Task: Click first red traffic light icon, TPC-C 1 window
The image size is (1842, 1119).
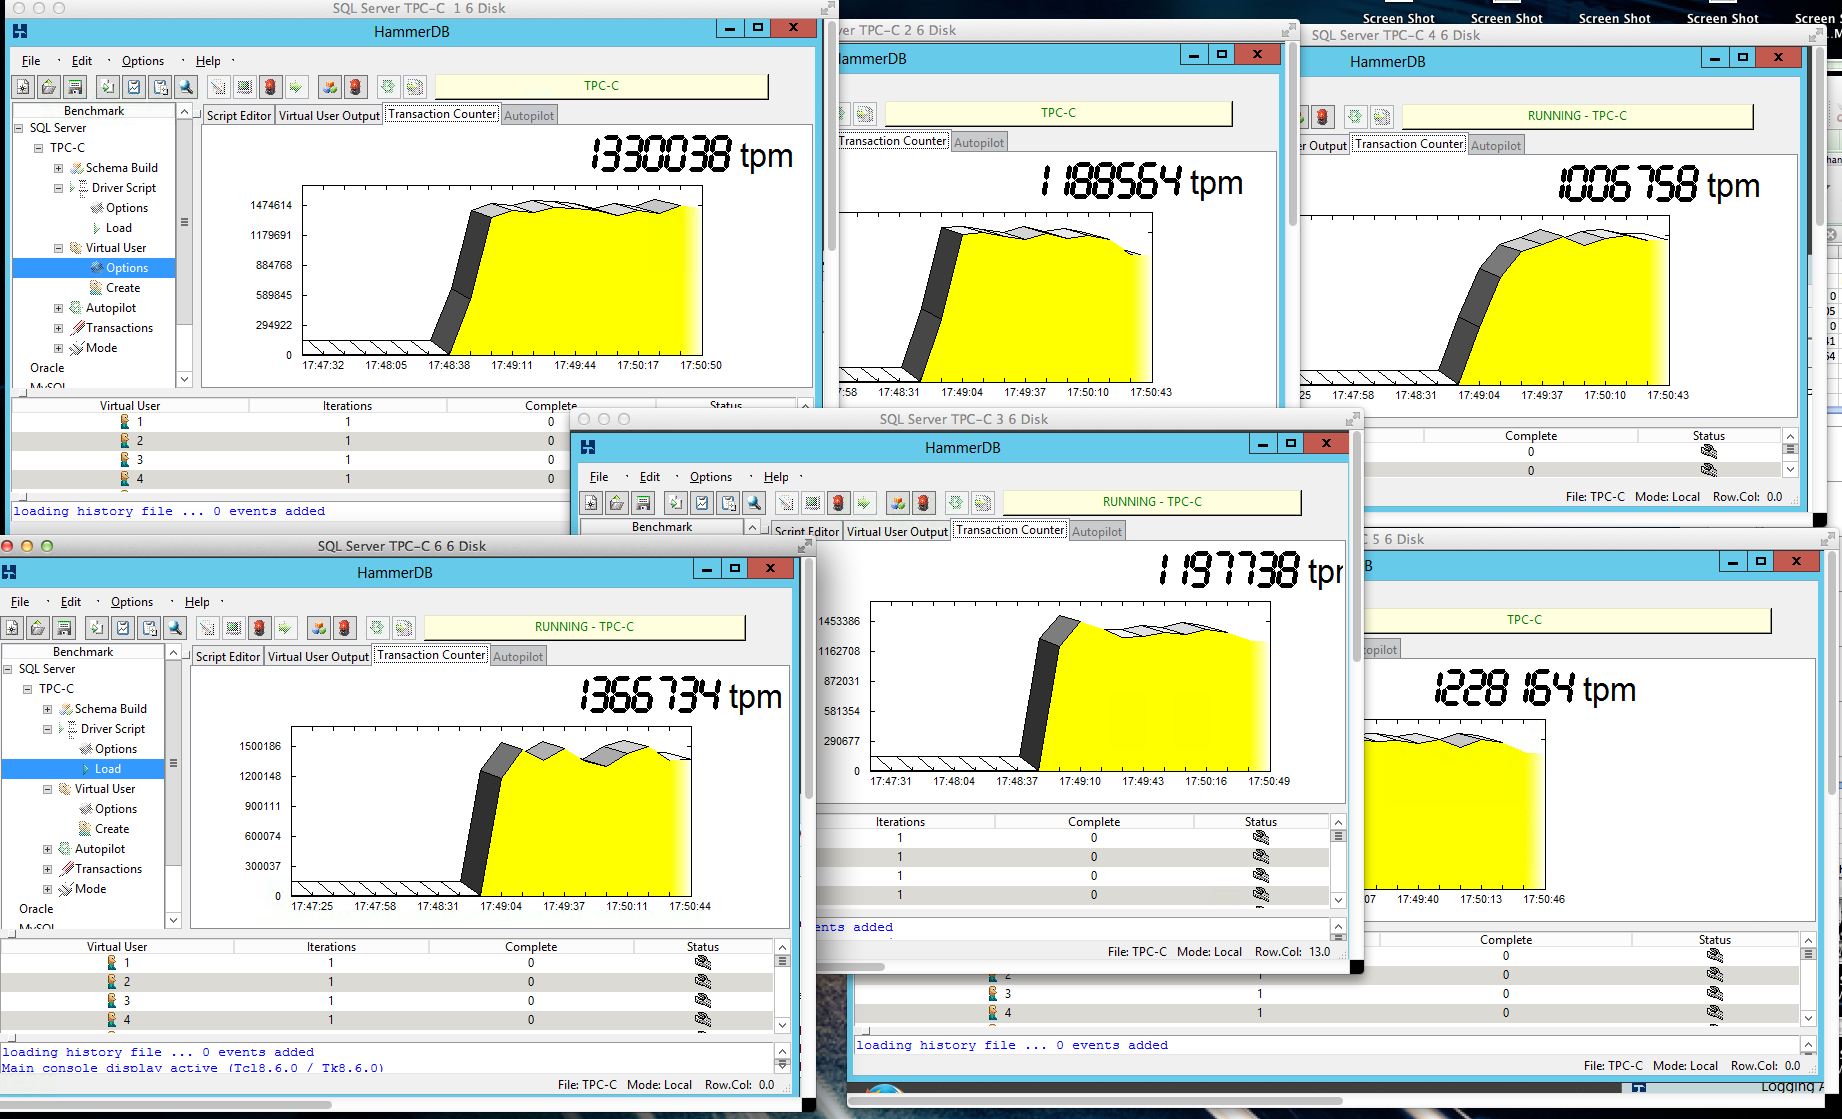Action: (270, 87)
